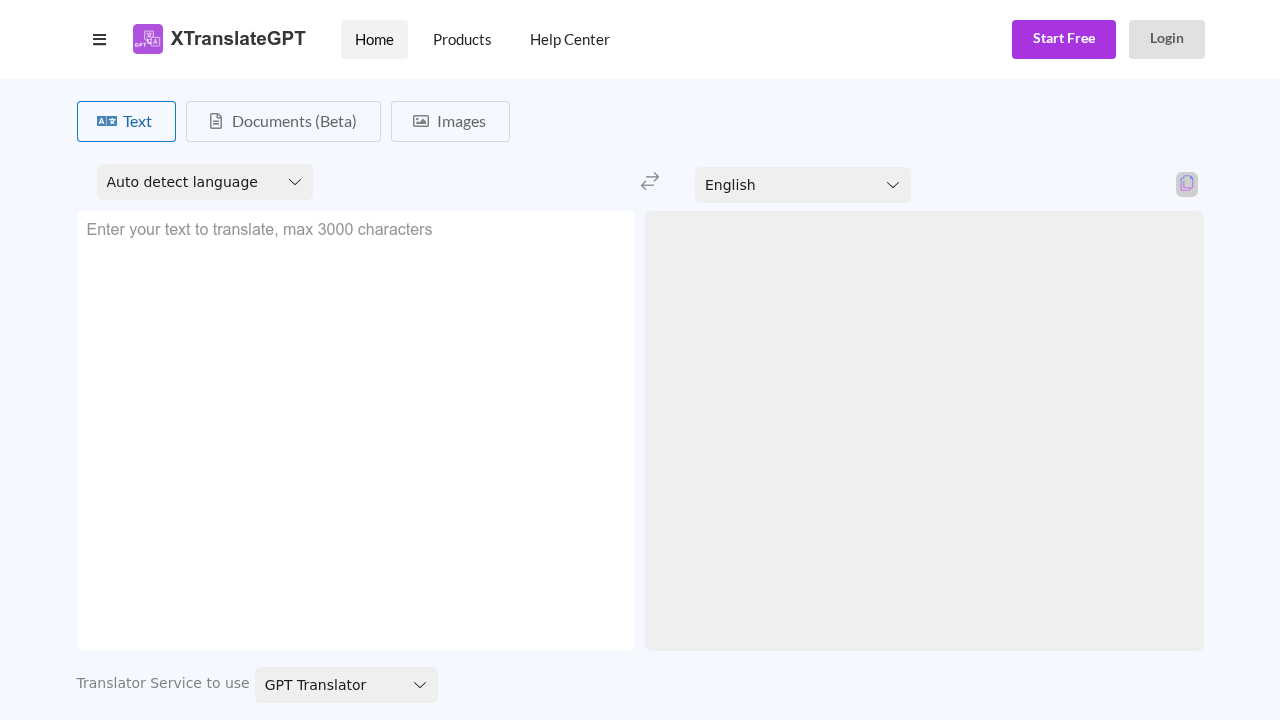The width and height of the screenshot is (1280, 720).
Task: Navigate to the Help Center
Action: coord(569,40)
